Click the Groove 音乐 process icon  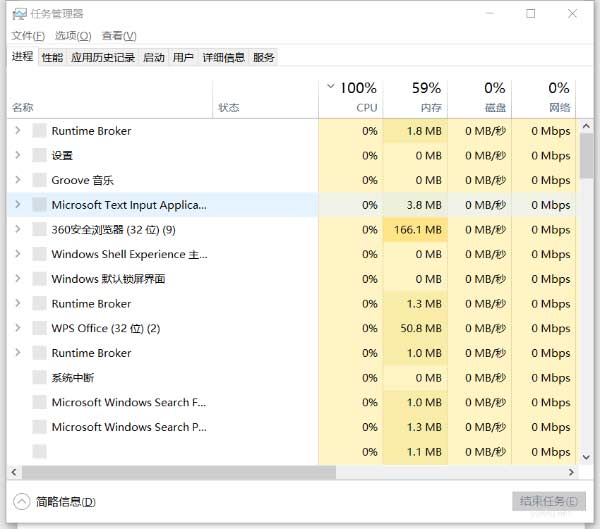point(40,180)
